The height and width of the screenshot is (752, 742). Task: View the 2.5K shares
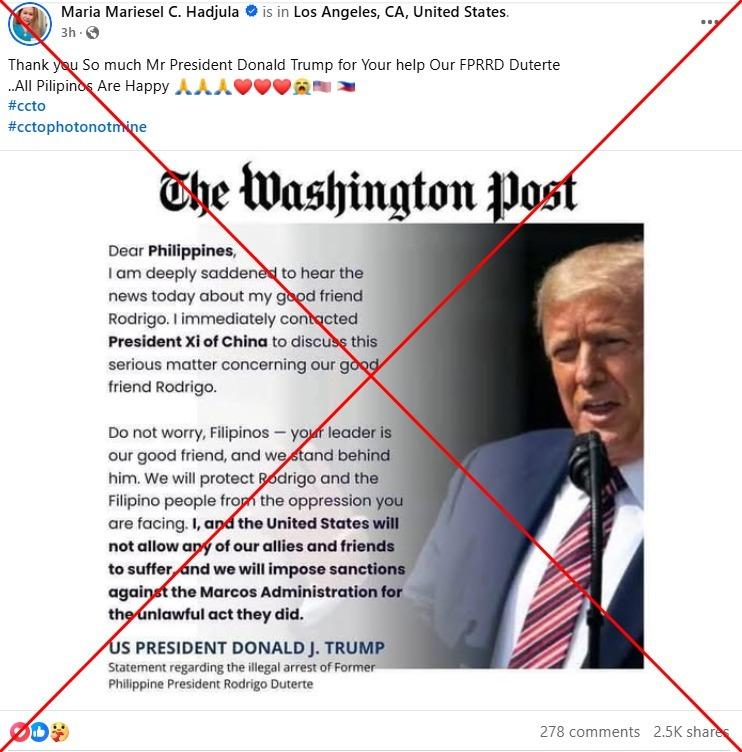(691, 732)
